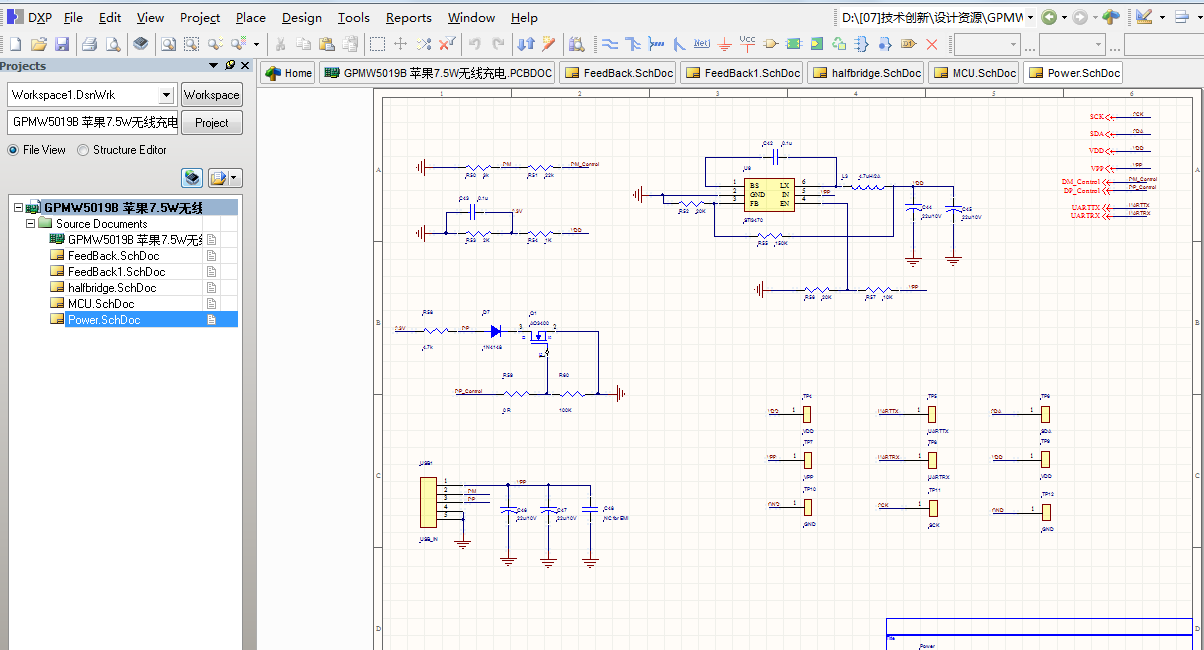Collapse the Source Documents folder
This screenshot has width=1204, height=650.
[x=31, y=224]
